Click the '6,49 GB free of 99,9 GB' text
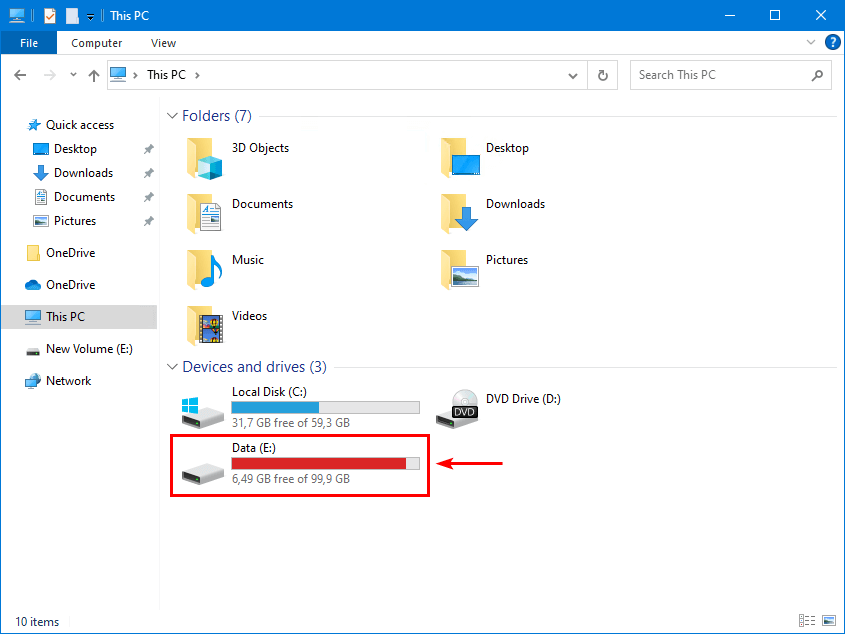 (291, 479)
